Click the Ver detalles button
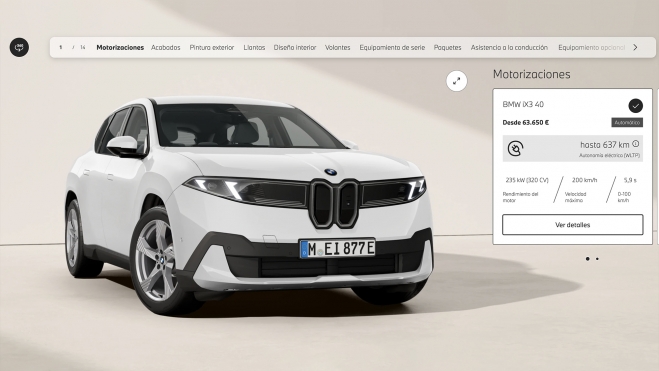 572,225
